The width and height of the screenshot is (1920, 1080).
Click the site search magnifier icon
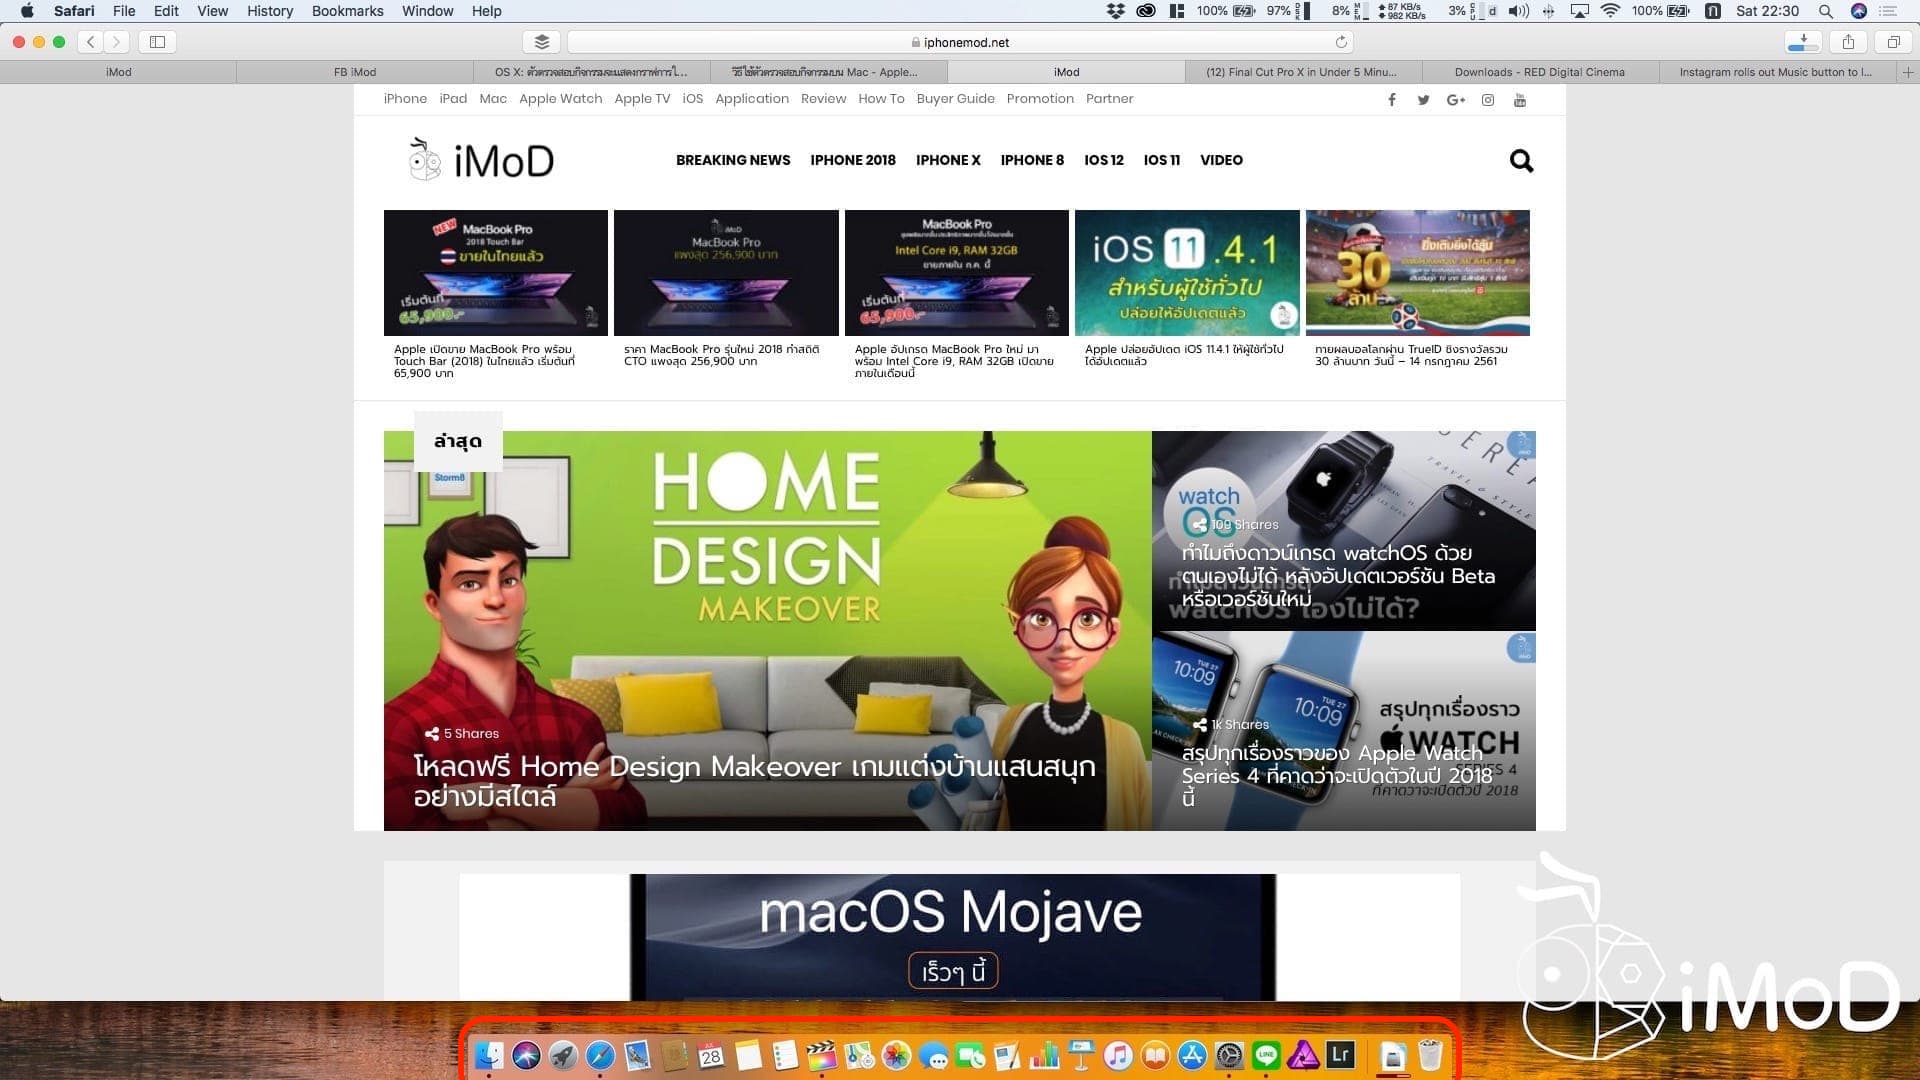point(1521,160)
